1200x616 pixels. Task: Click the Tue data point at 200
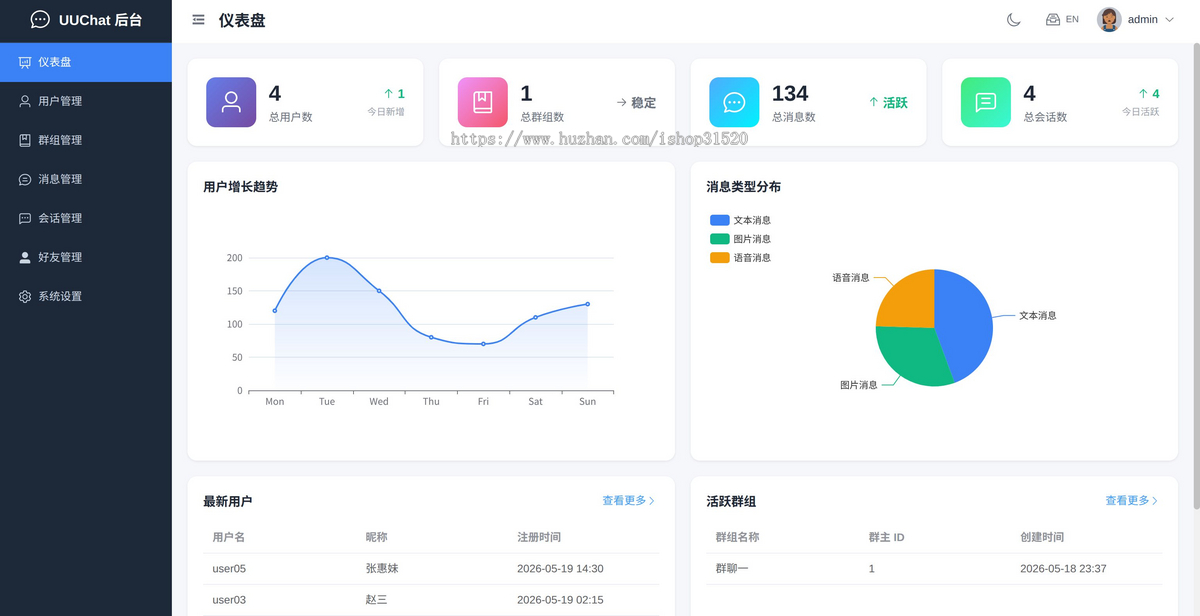(327, 258)
